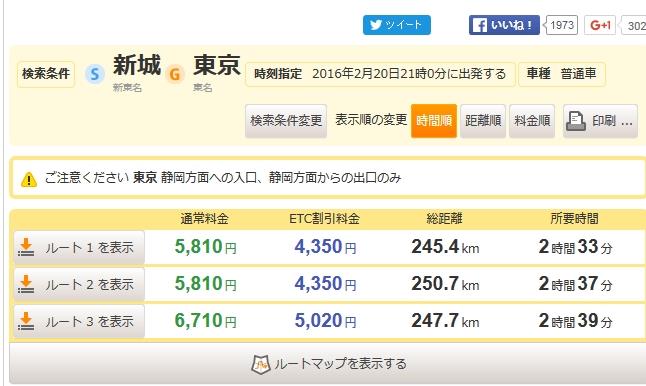Screen dimensions: 646x386
Task: Click the printer icon for 印刷
Action: click(576, 121)
